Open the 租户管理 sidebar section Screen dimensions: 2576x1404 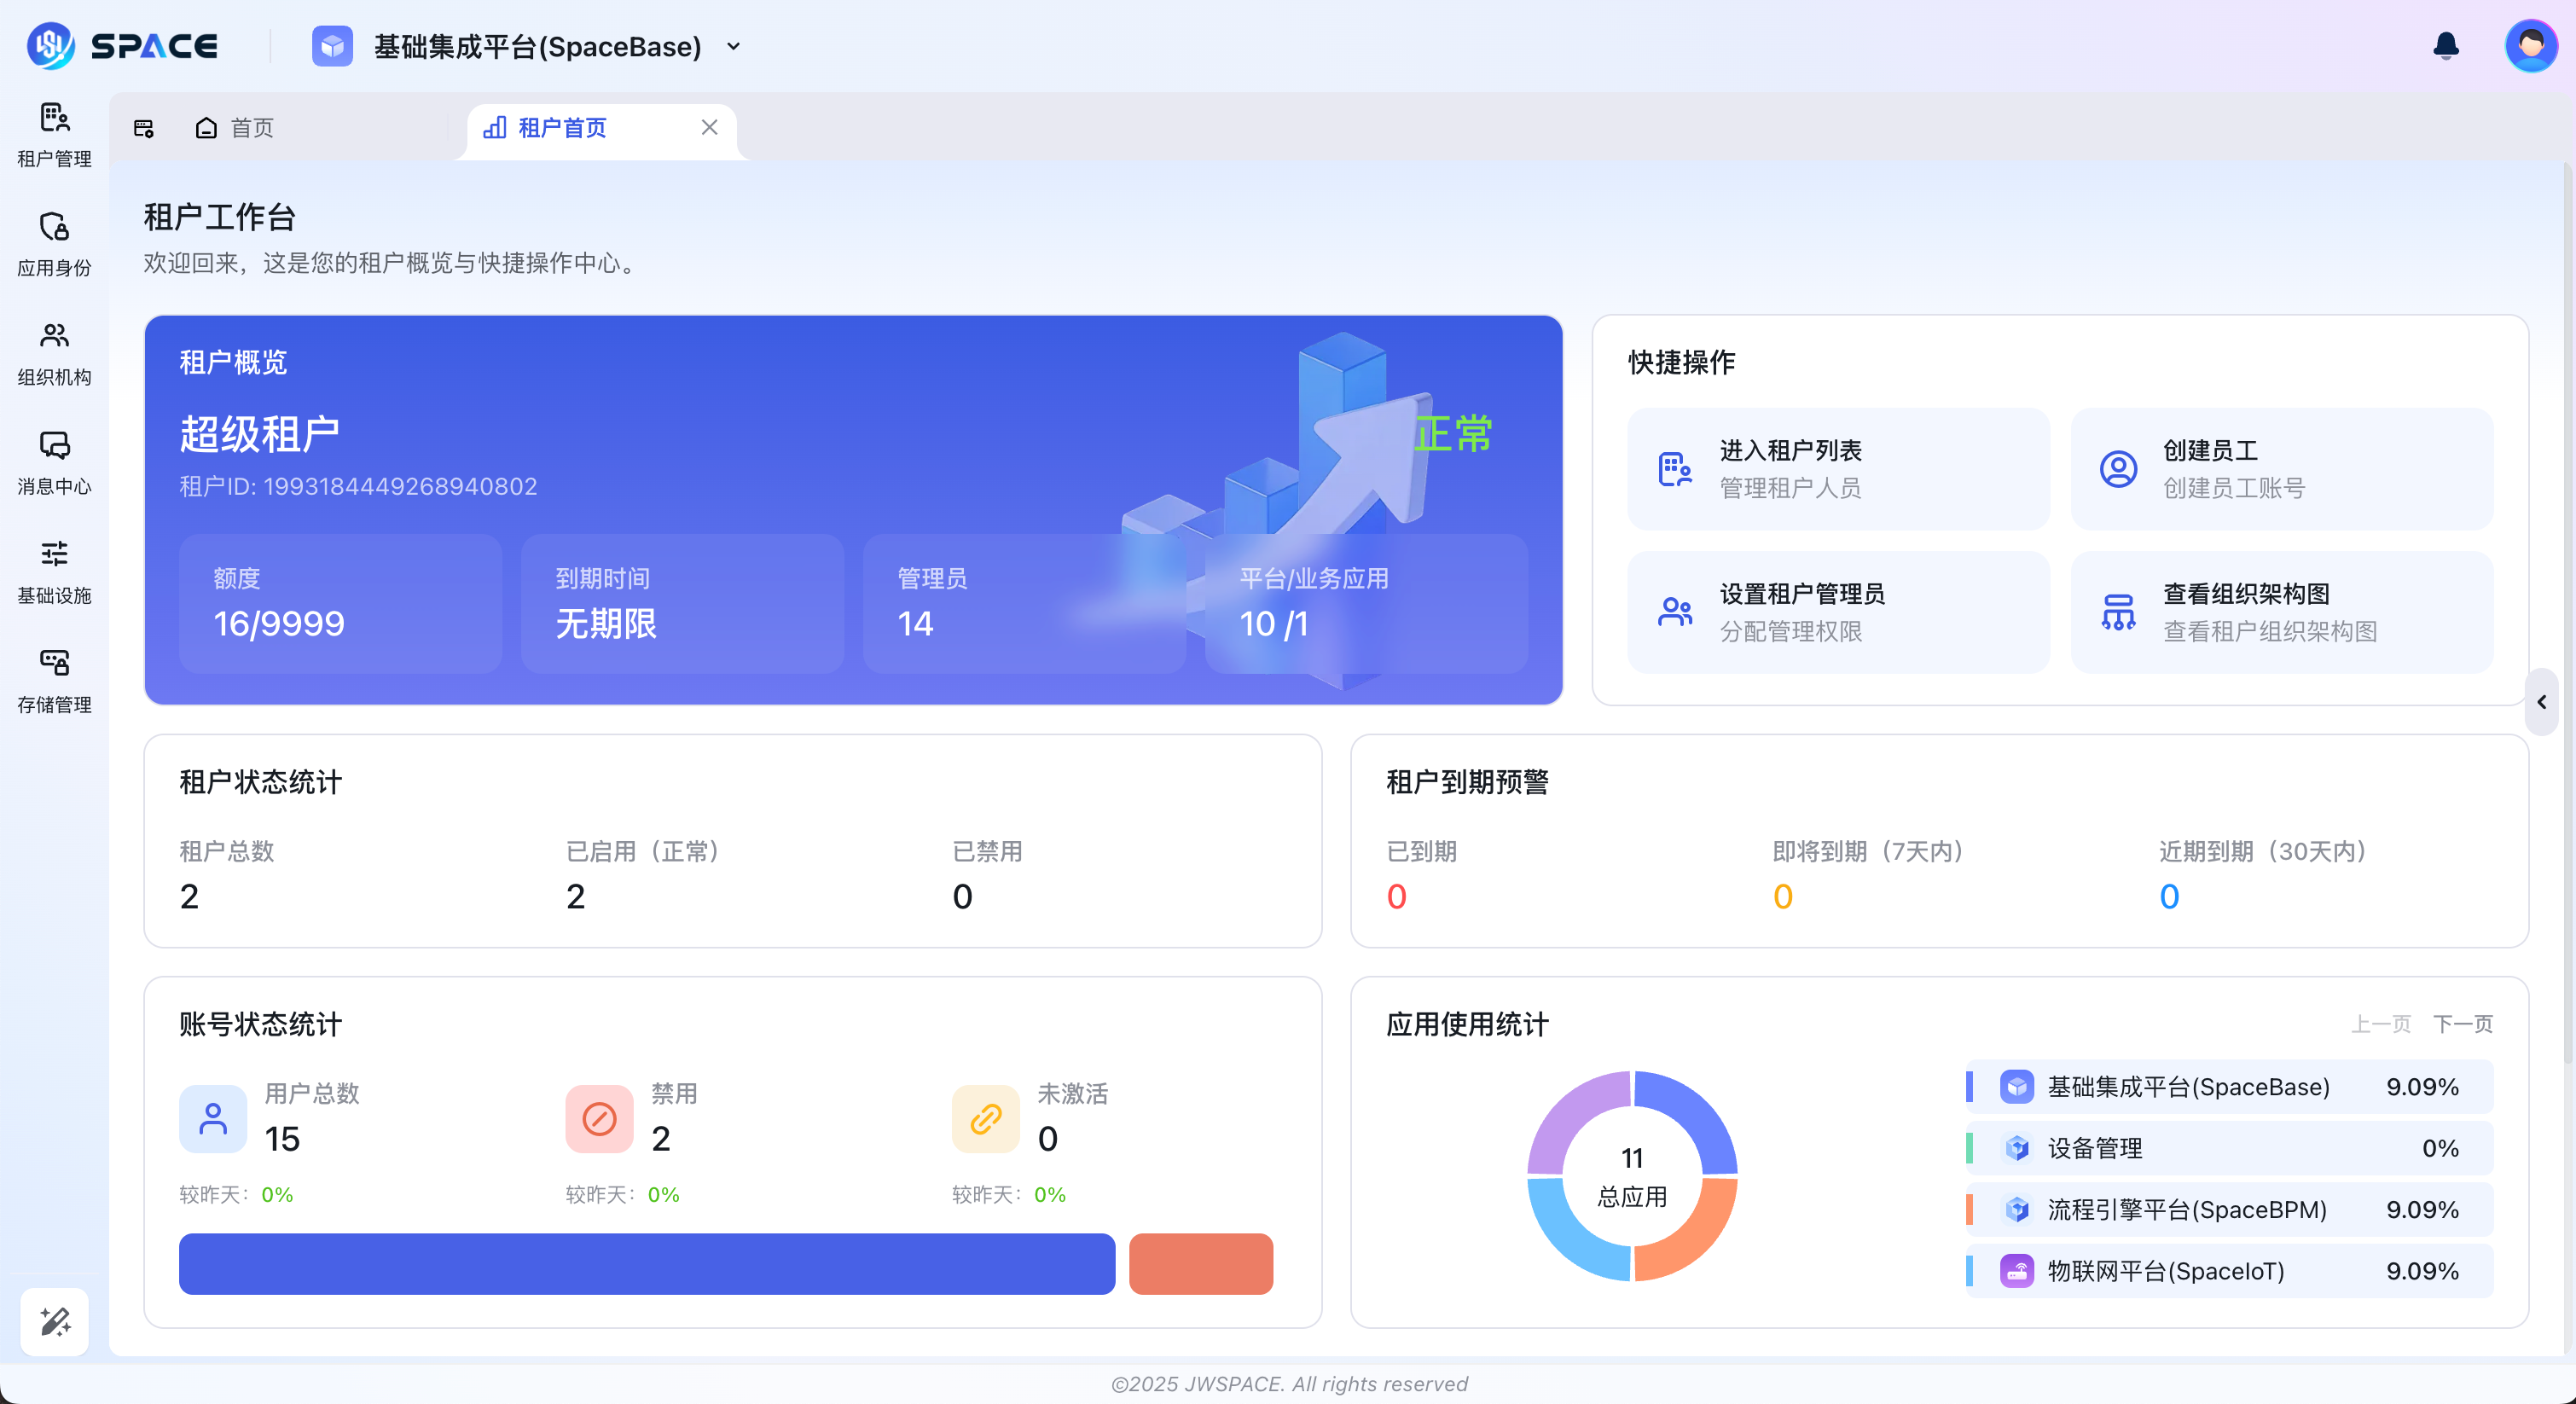(x=54, y=135)
